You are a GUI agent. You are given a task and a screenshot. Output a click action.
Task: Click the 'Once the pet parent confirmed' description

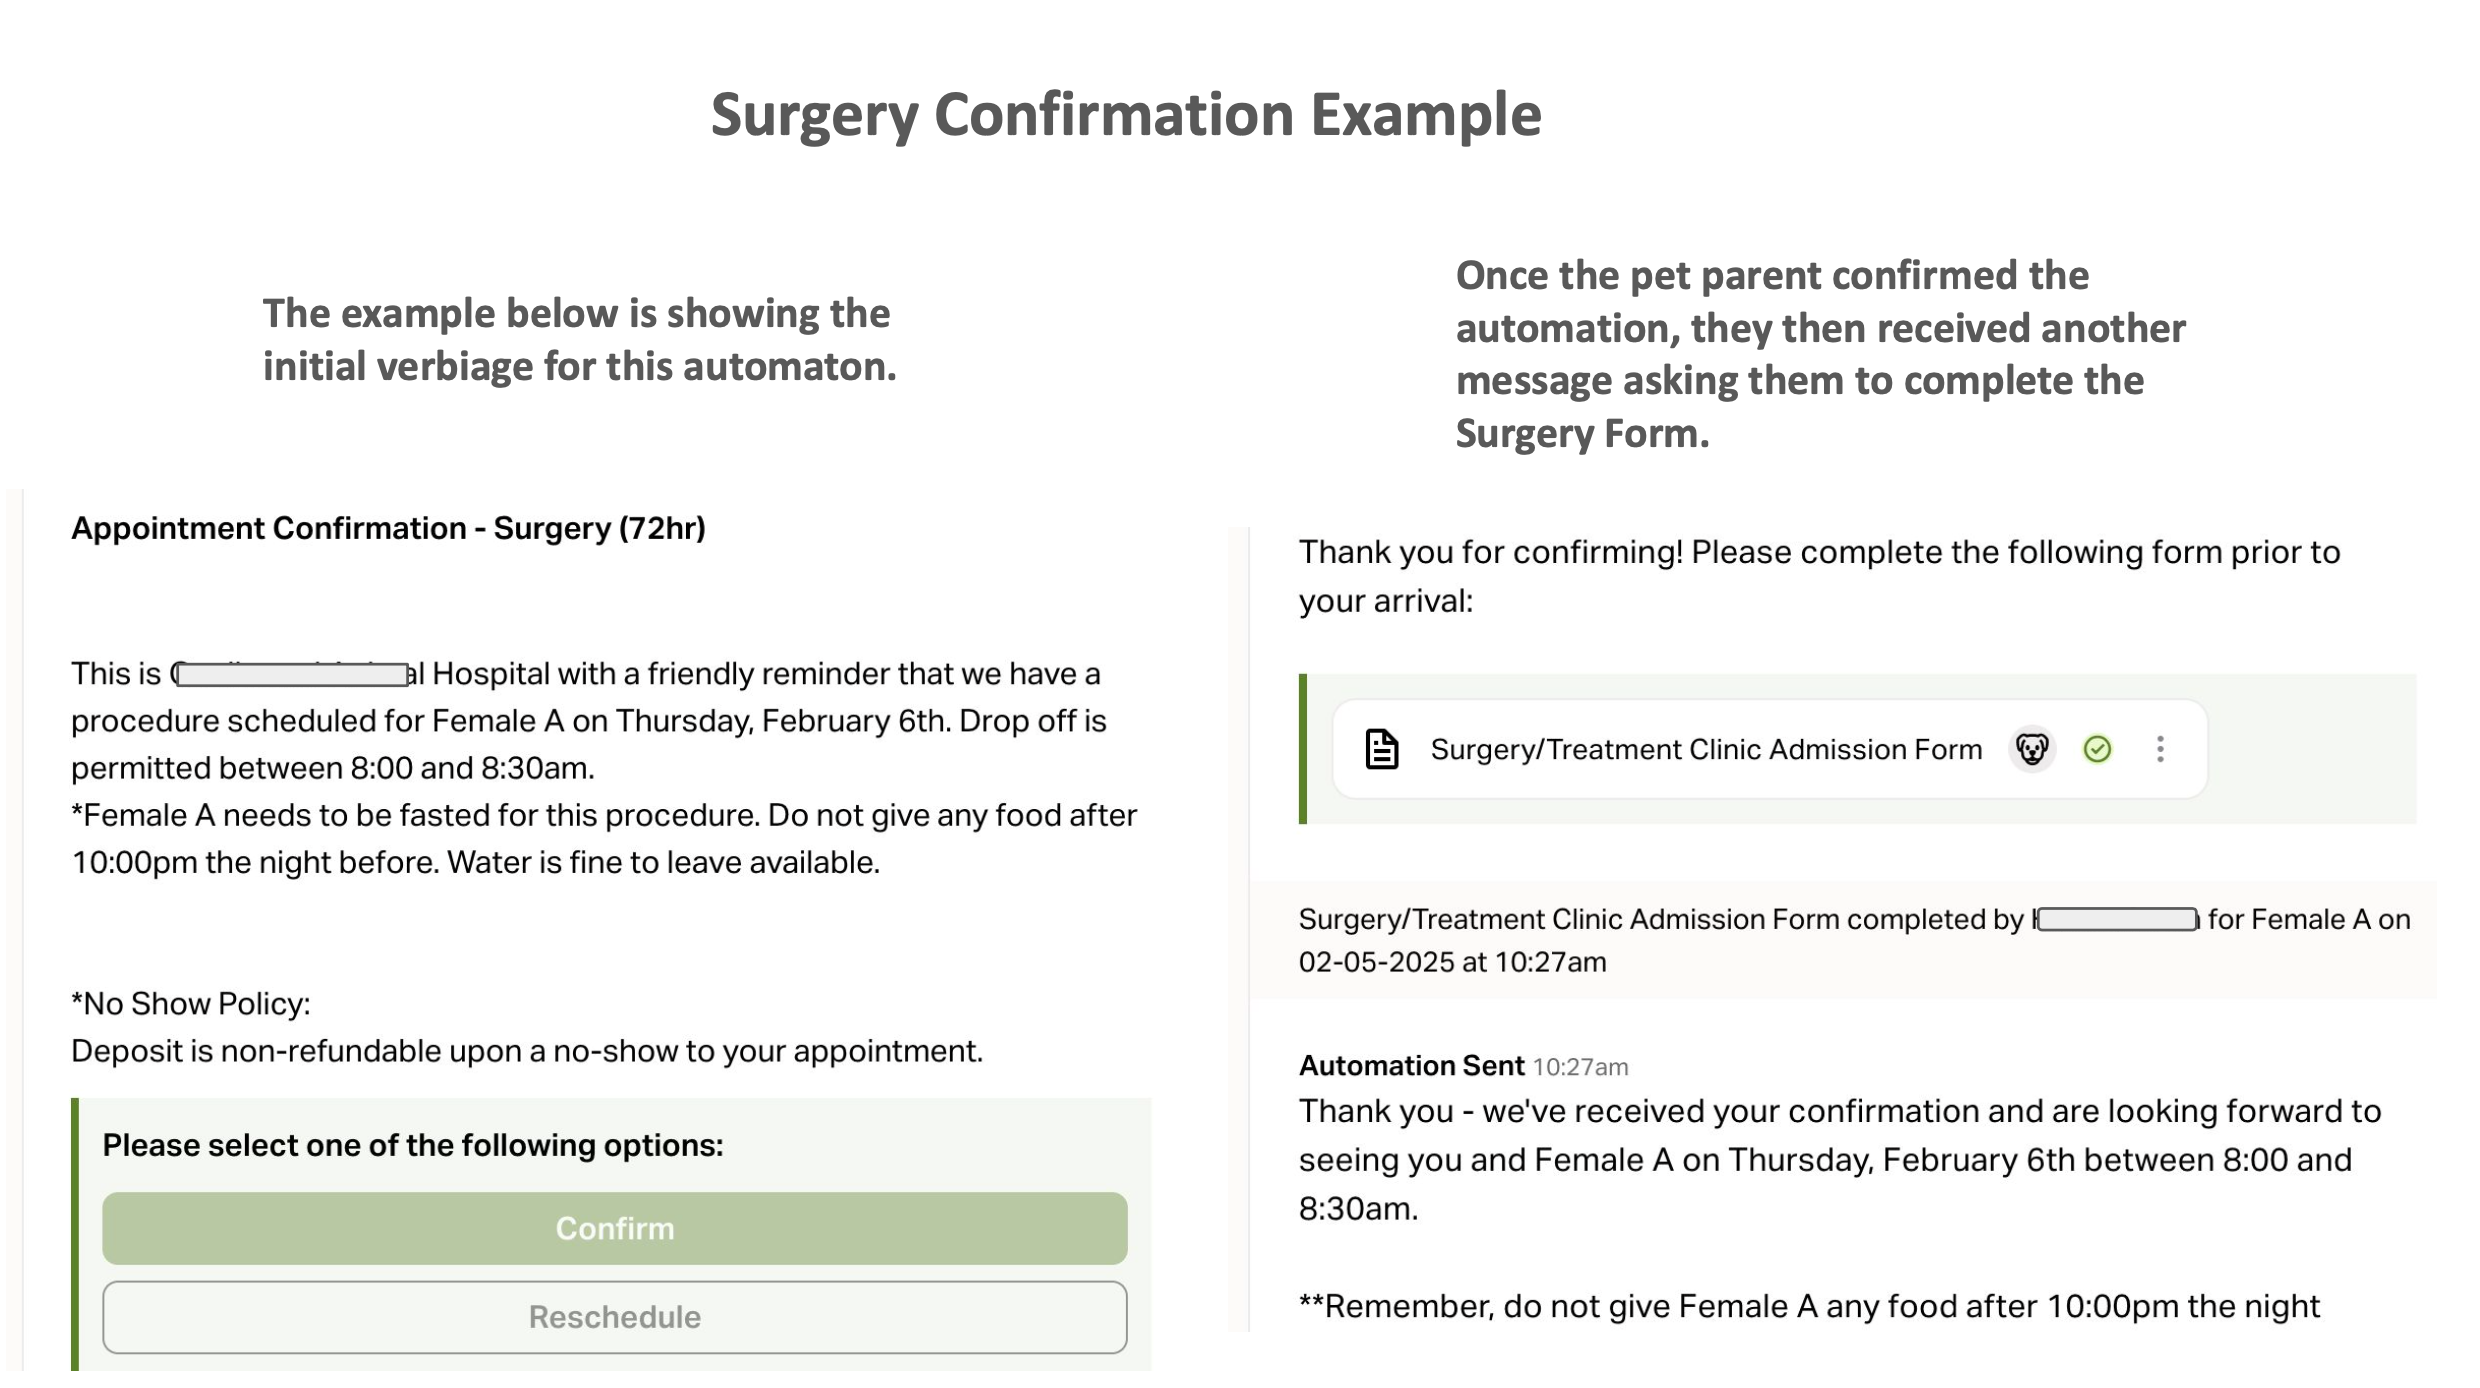point(1820,354)
